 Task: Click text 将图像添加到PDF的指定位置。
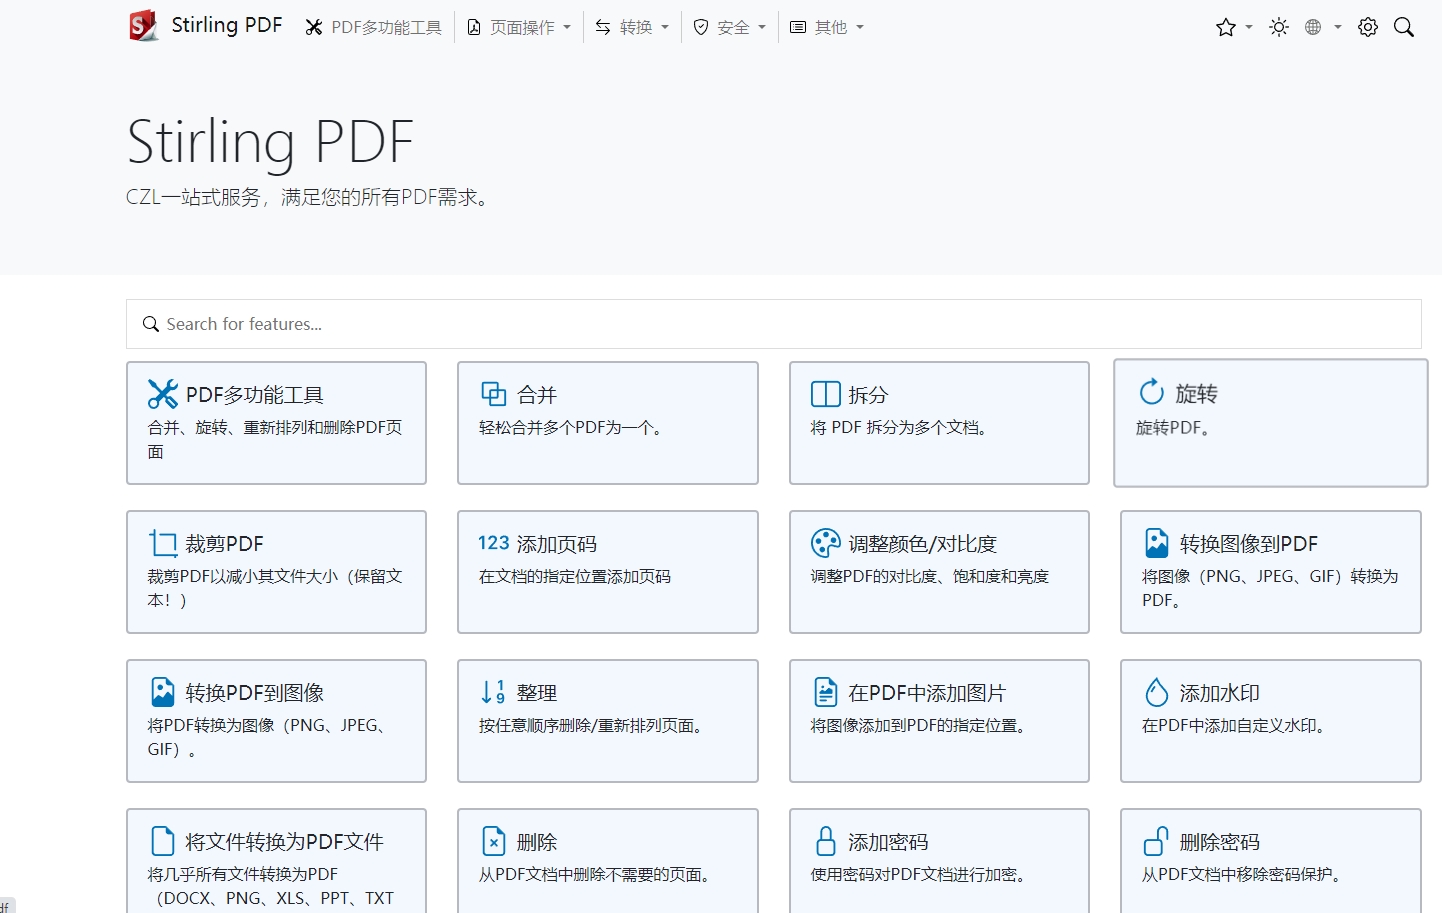(x=921, y=725)
